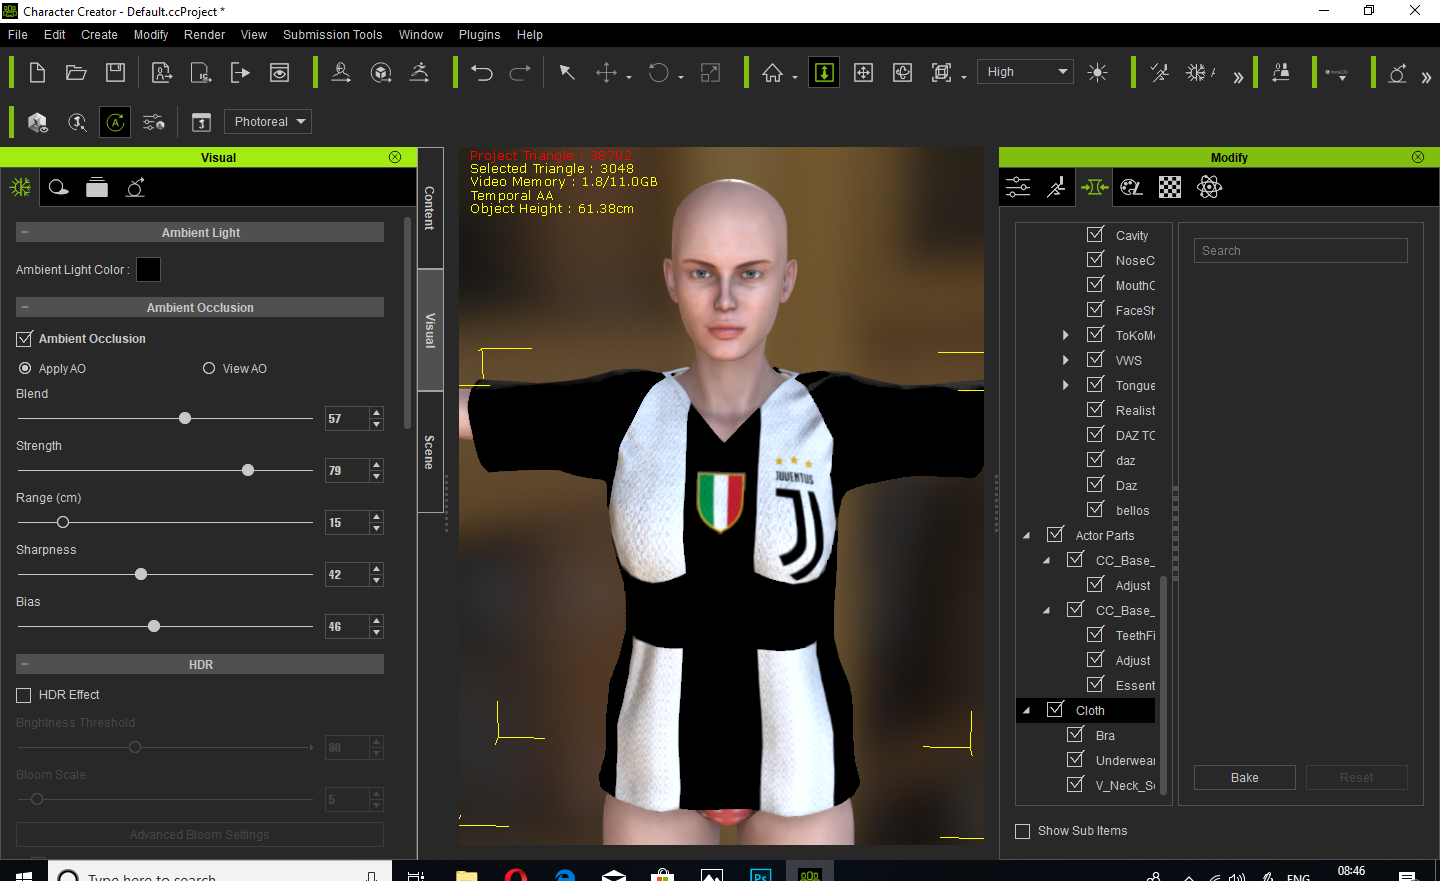Open the calendar timeline icon
The image size is (1440, 881).
201,122
